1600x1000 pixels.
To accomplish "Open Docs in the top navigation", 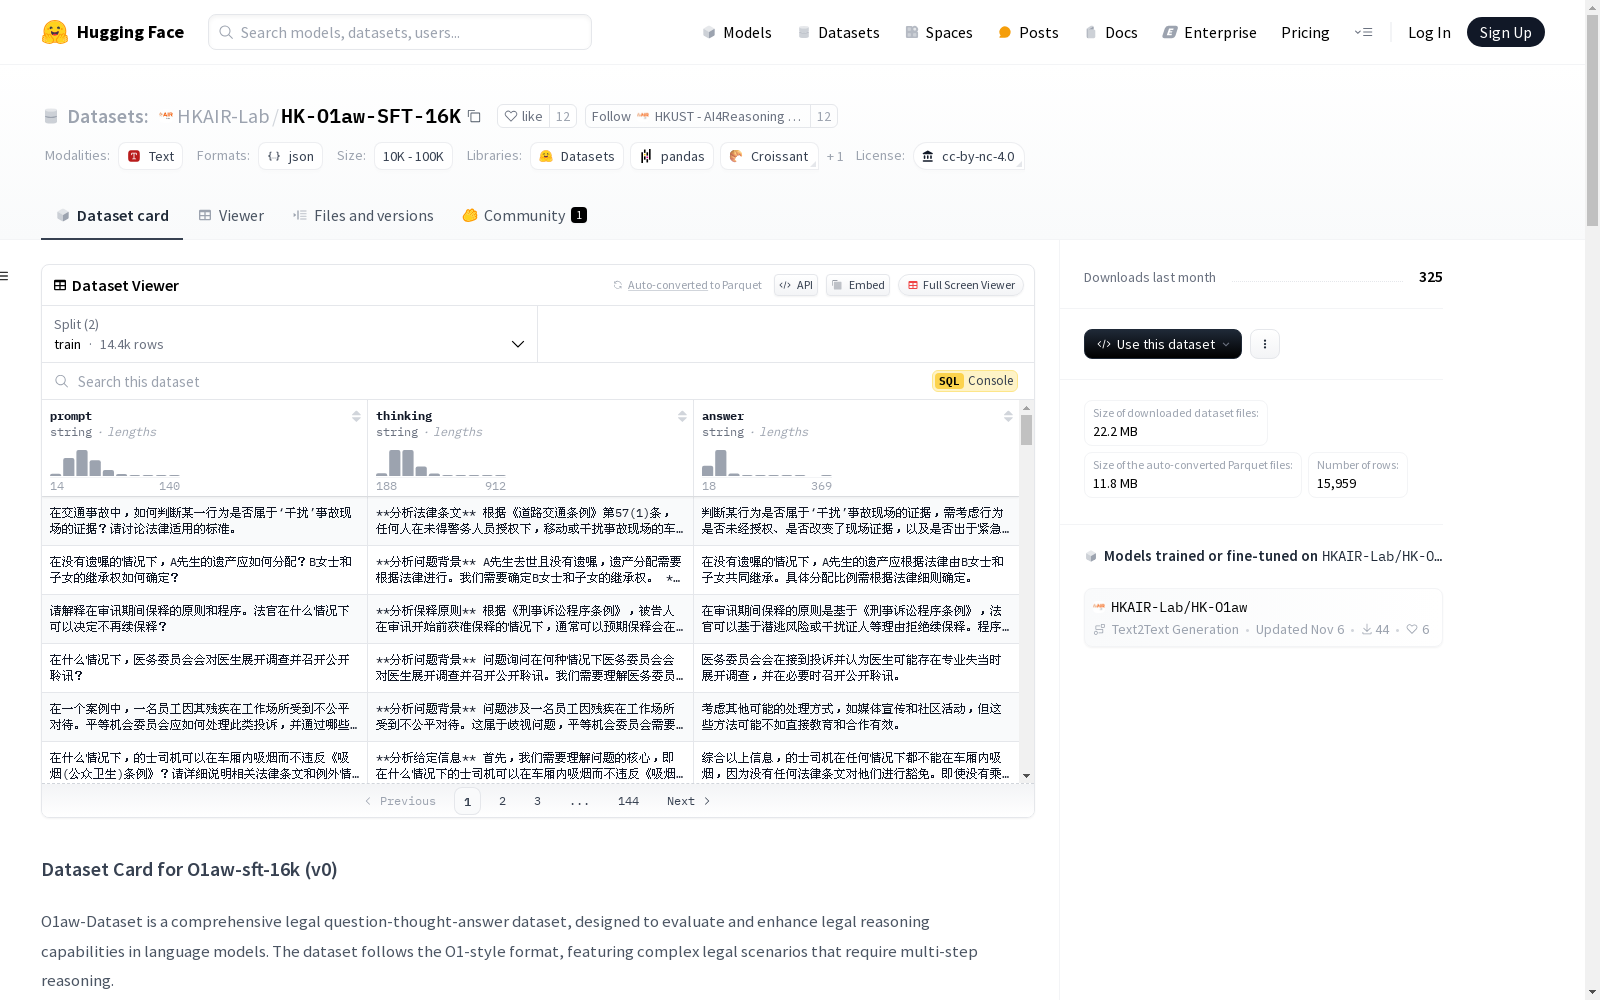I will pos(1111,32).
